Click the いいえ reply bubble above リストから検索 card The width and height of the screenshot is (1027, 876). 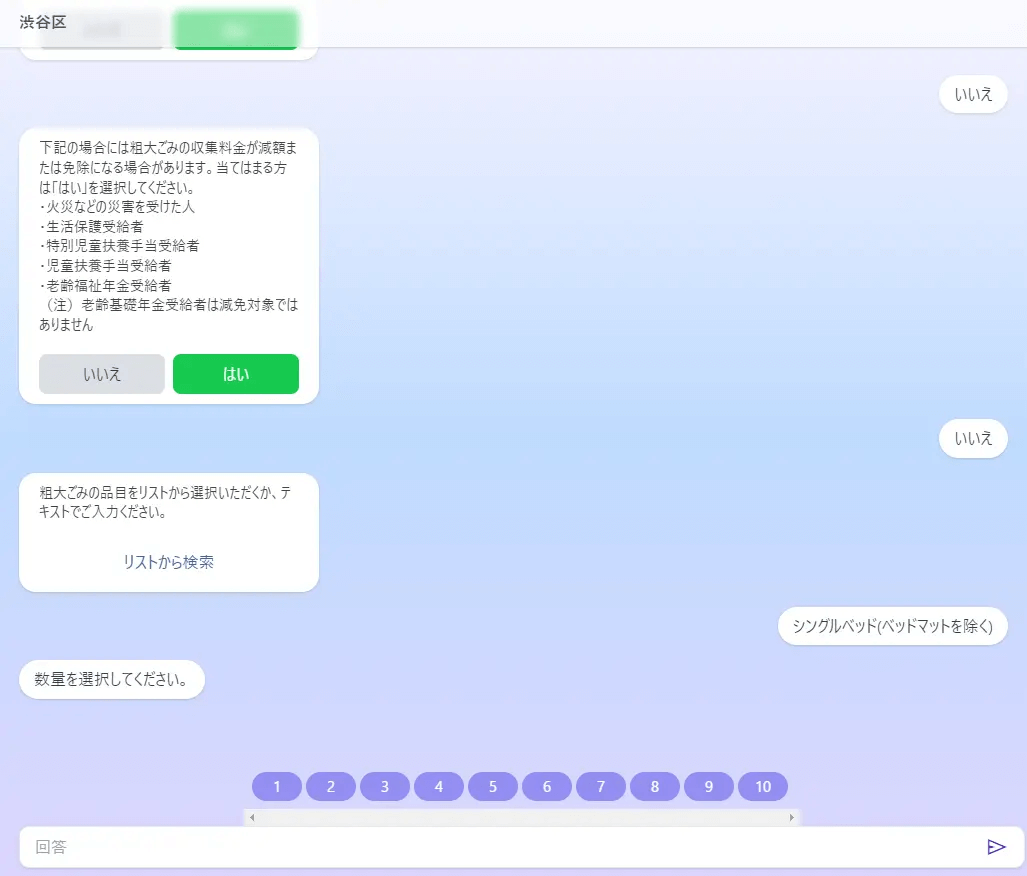point(973,438)
